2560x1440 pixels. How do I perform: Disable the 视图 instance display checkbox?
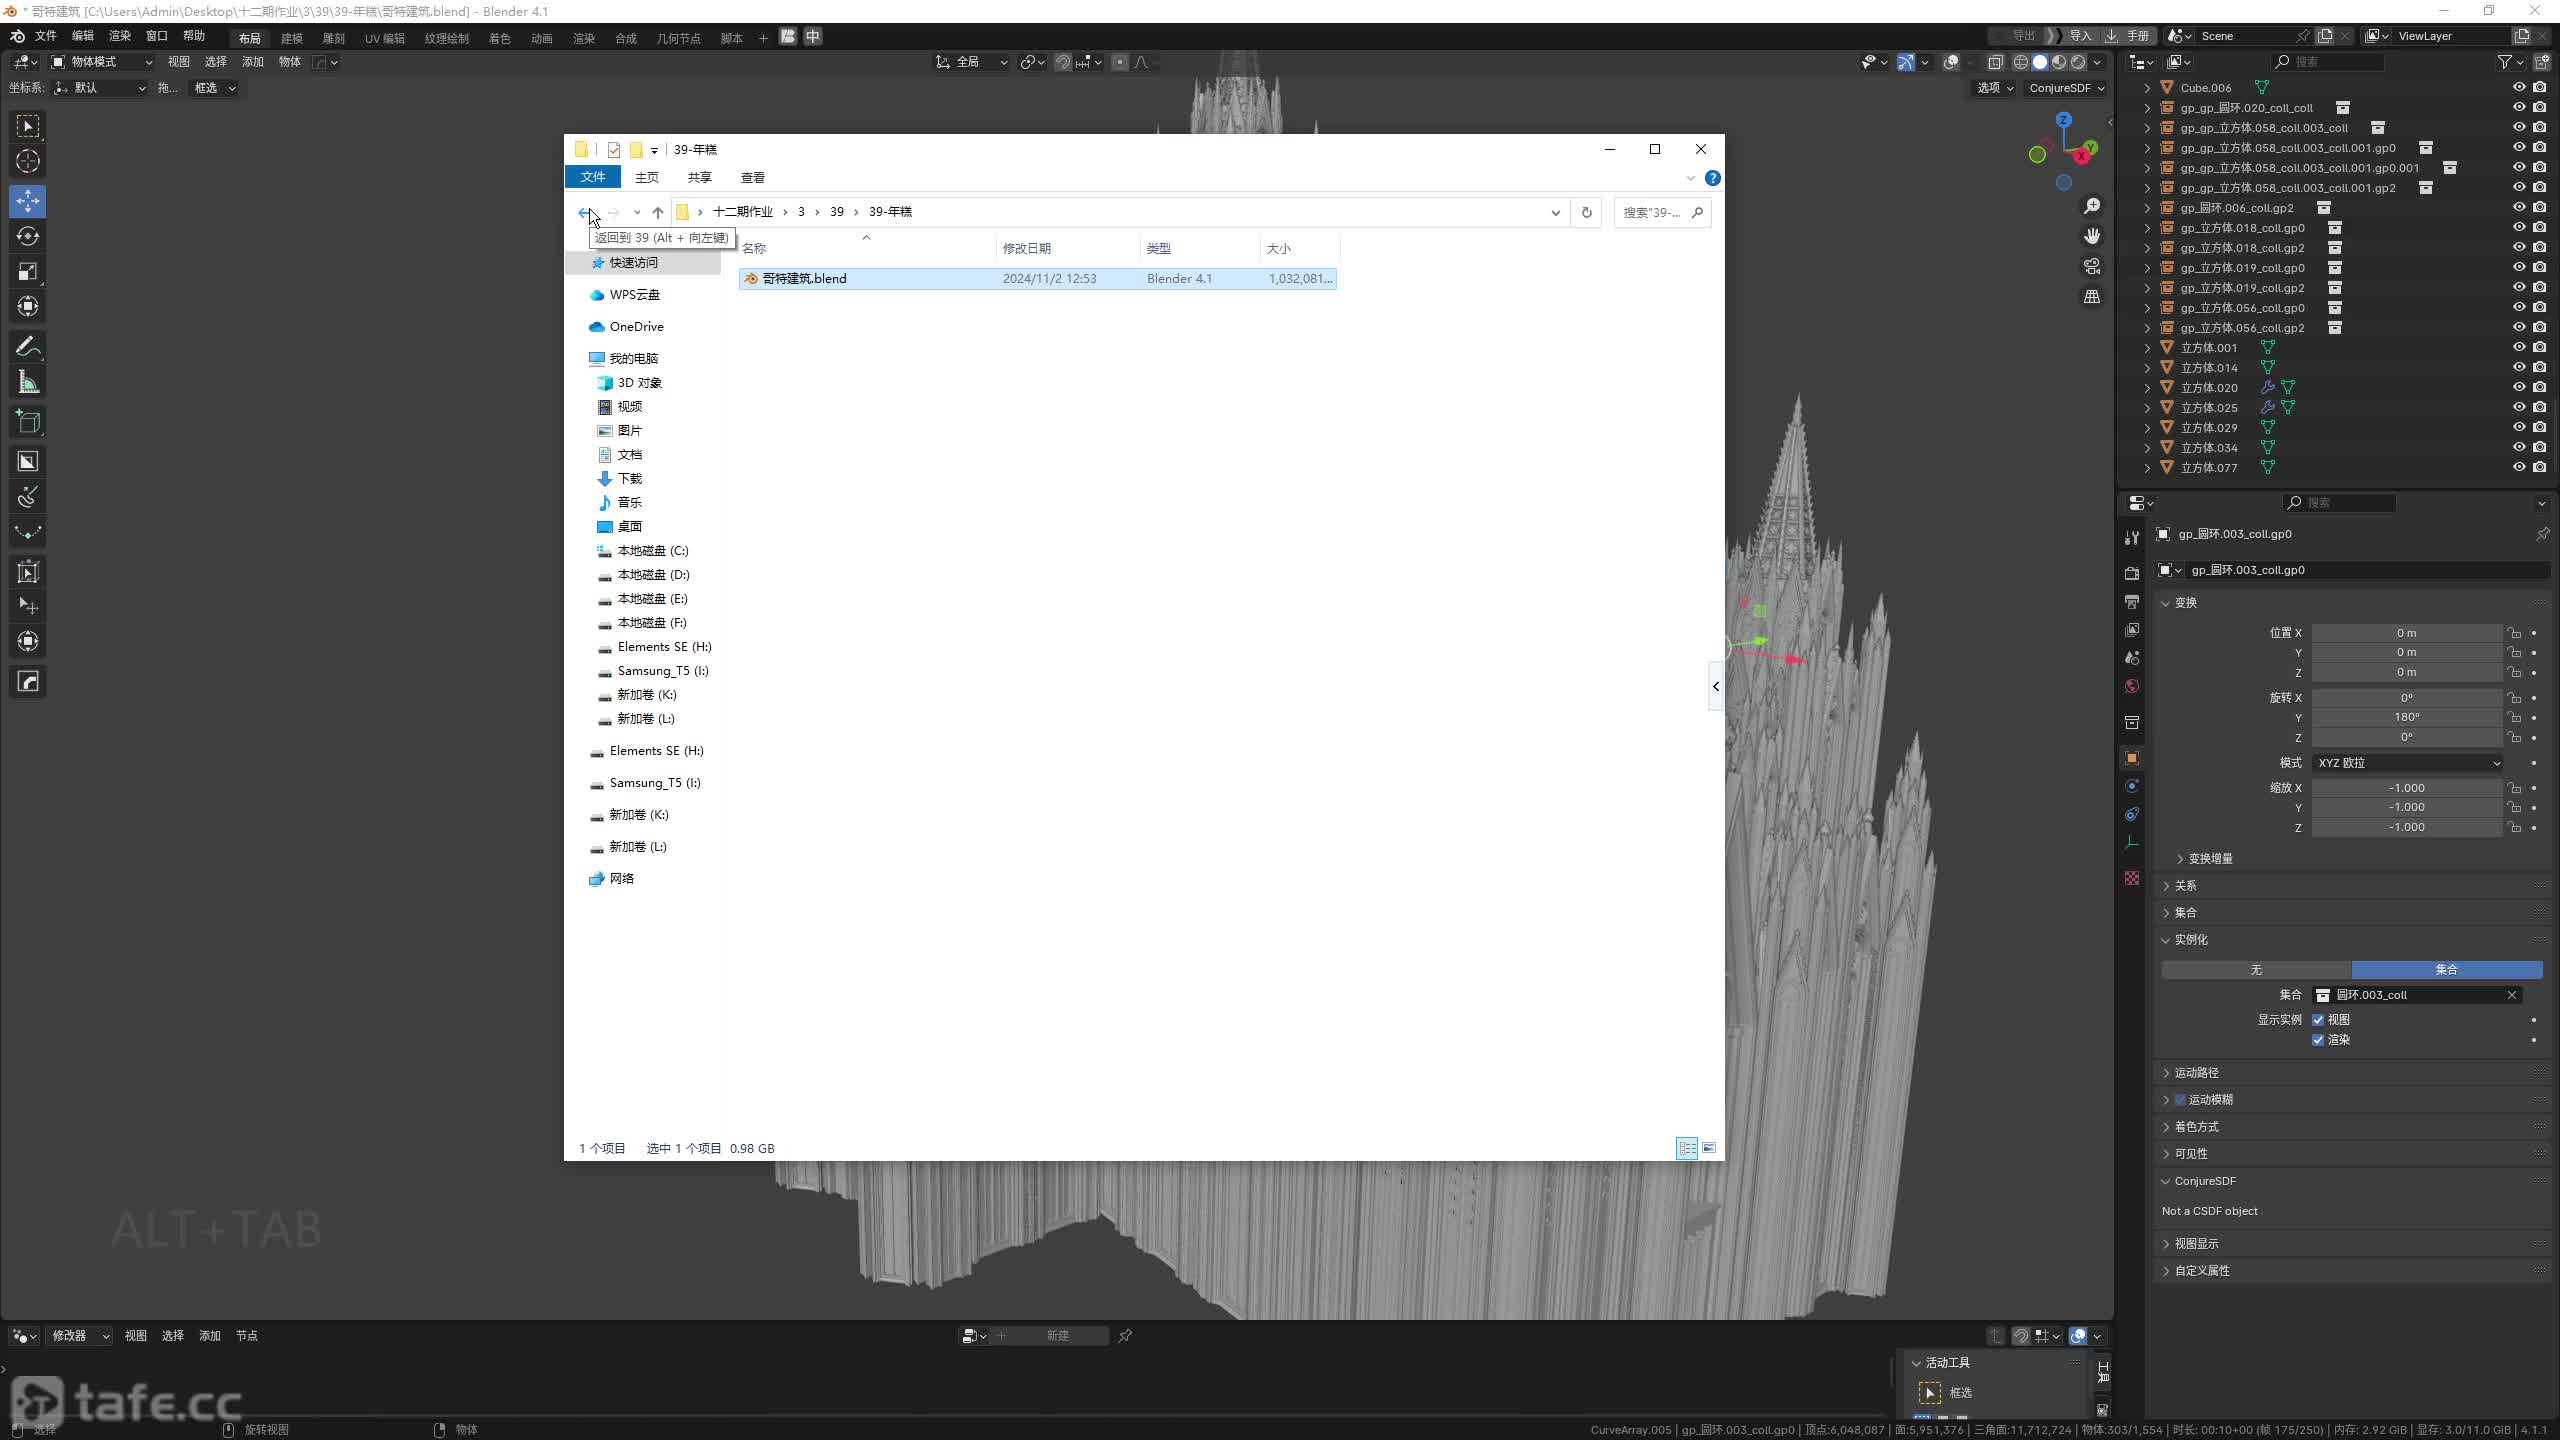tap(2318, 1020)
